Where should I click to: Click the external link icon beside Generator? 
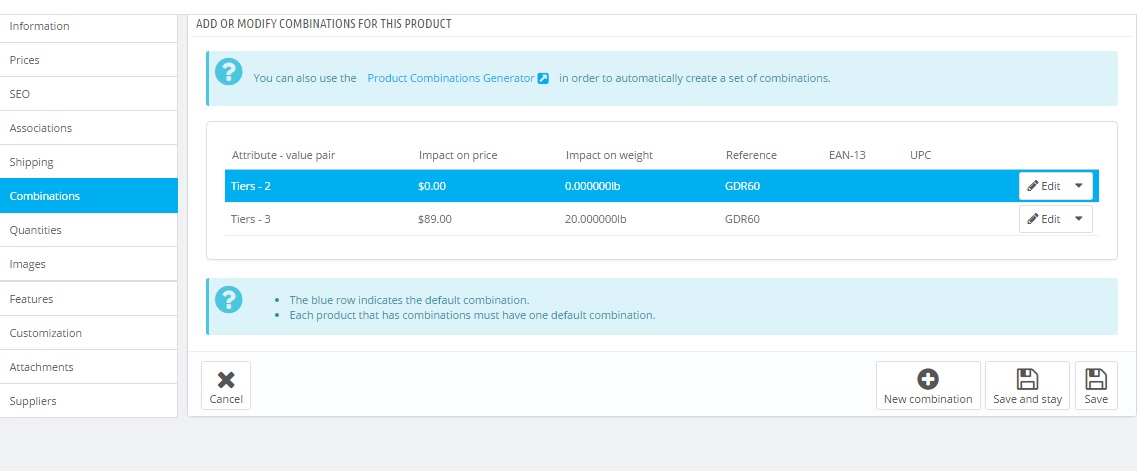coord(544,78)
